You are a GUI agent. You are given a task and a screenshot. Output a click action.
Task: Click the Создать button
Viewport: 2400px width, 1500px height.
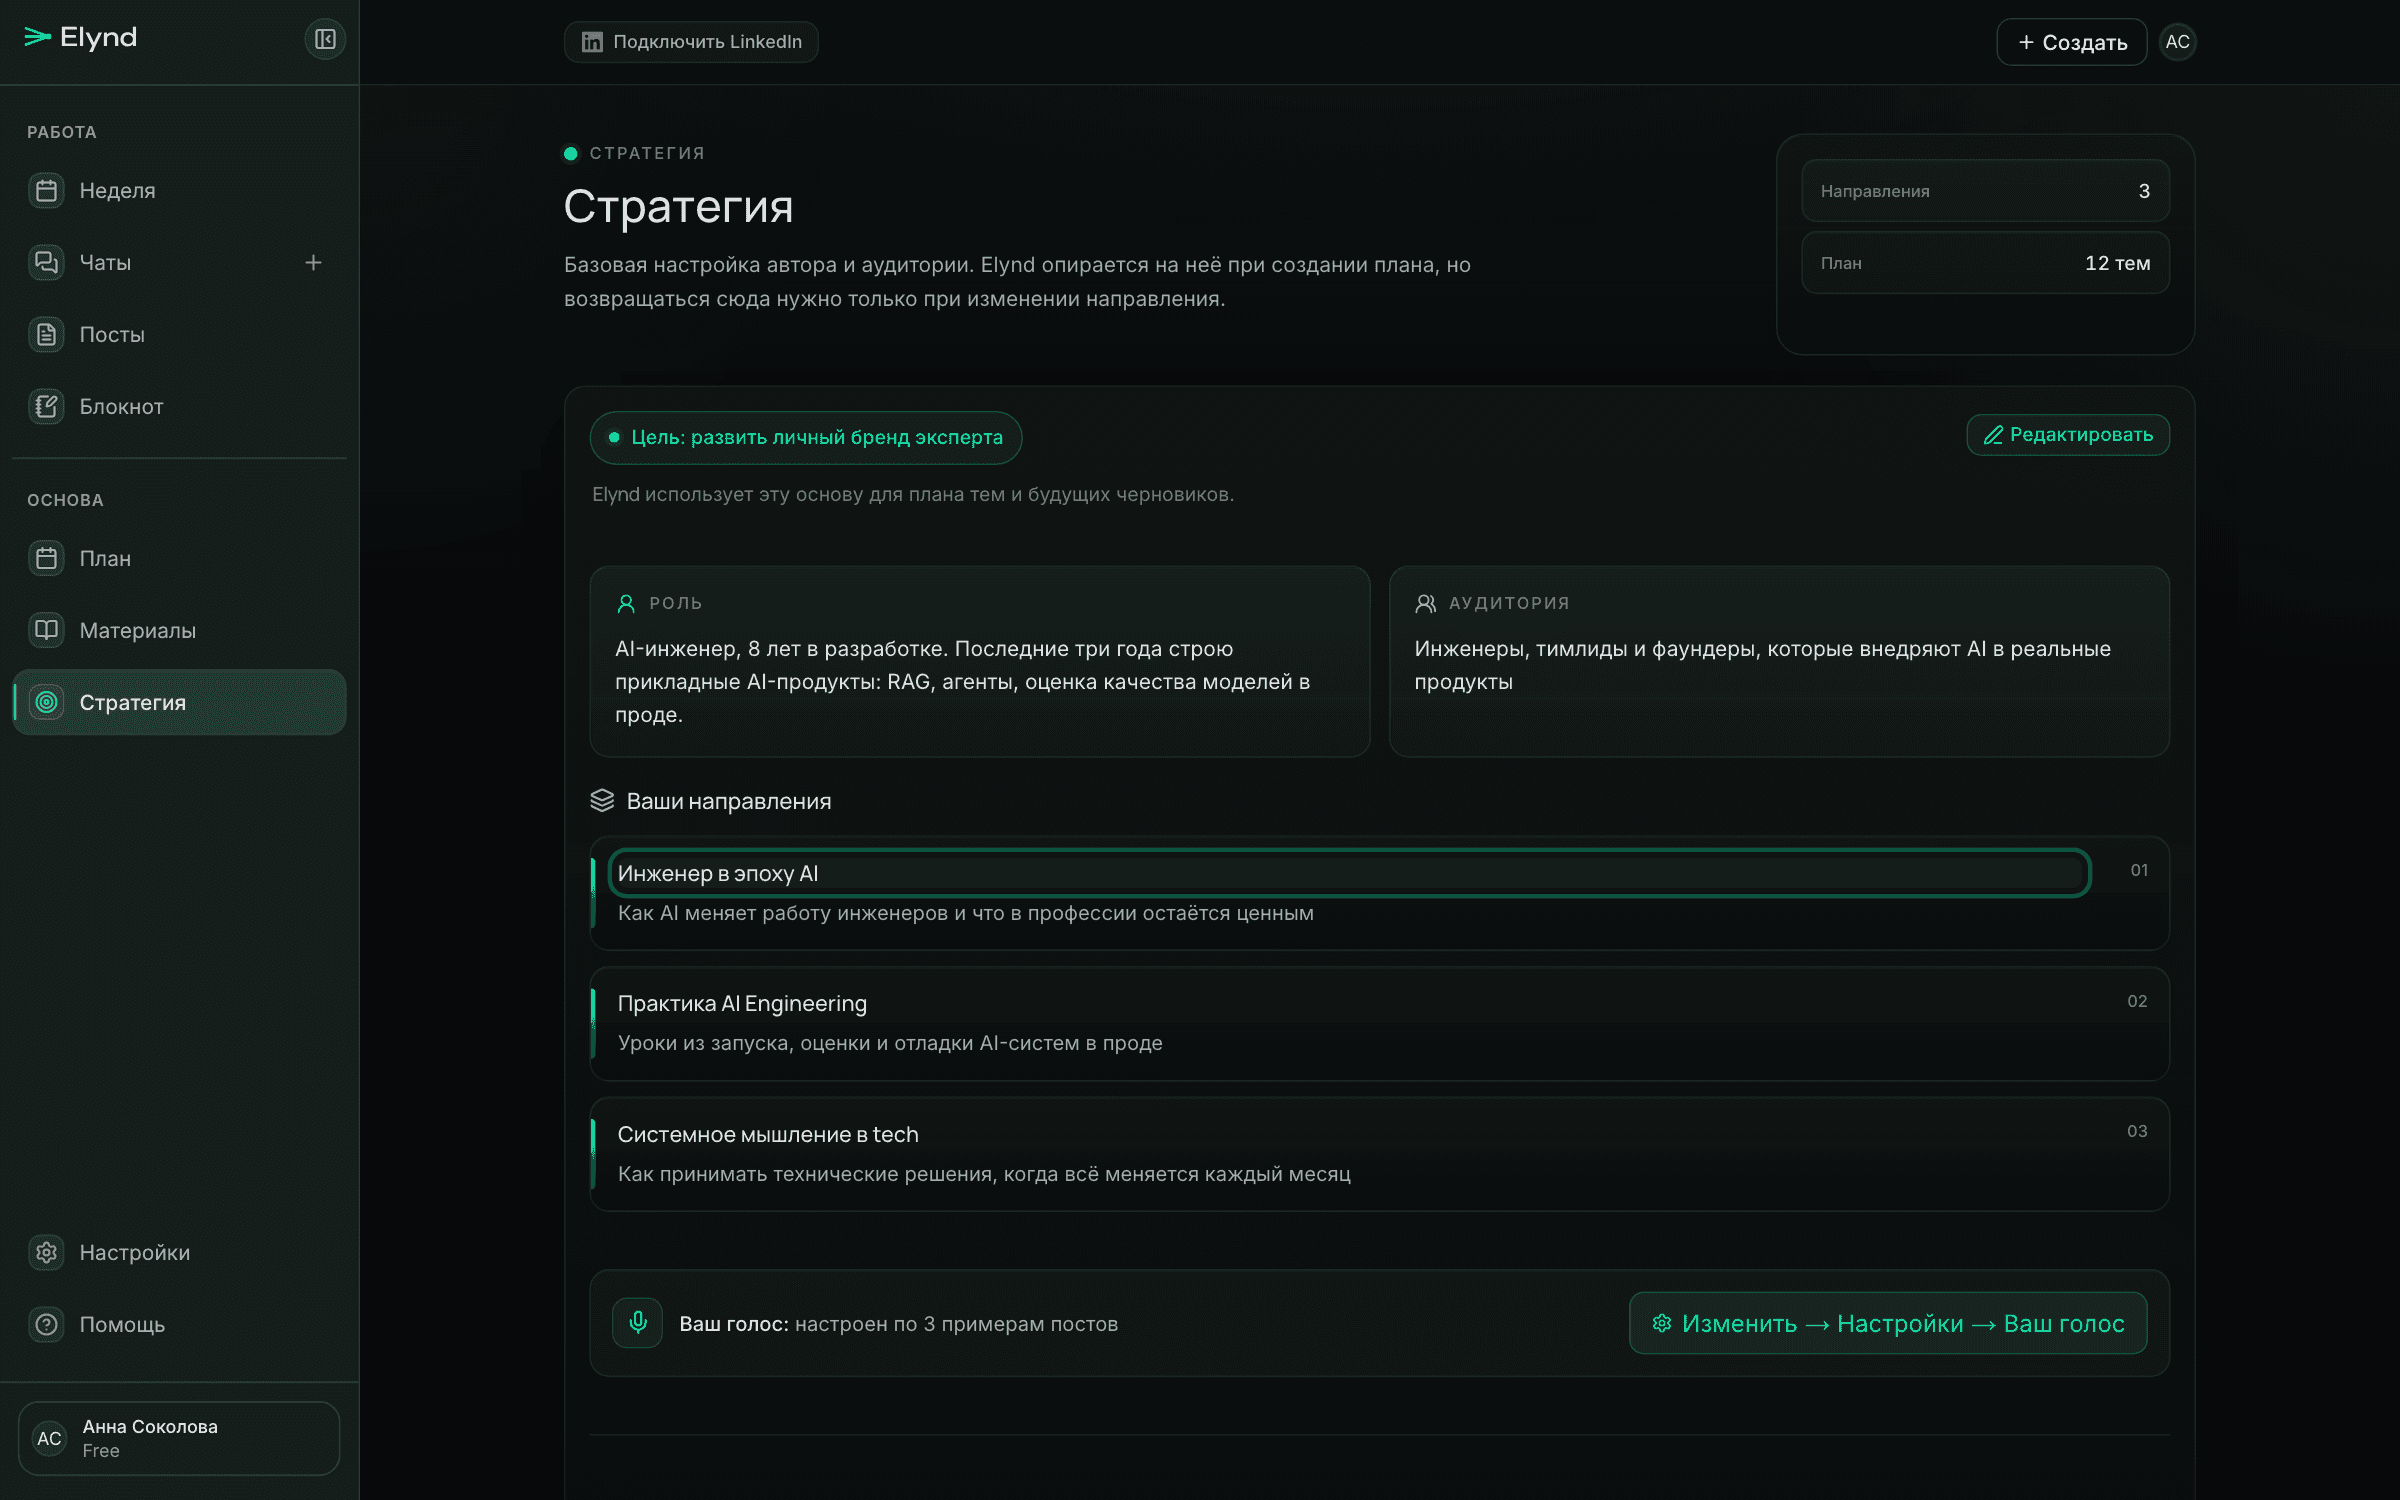2071,42
